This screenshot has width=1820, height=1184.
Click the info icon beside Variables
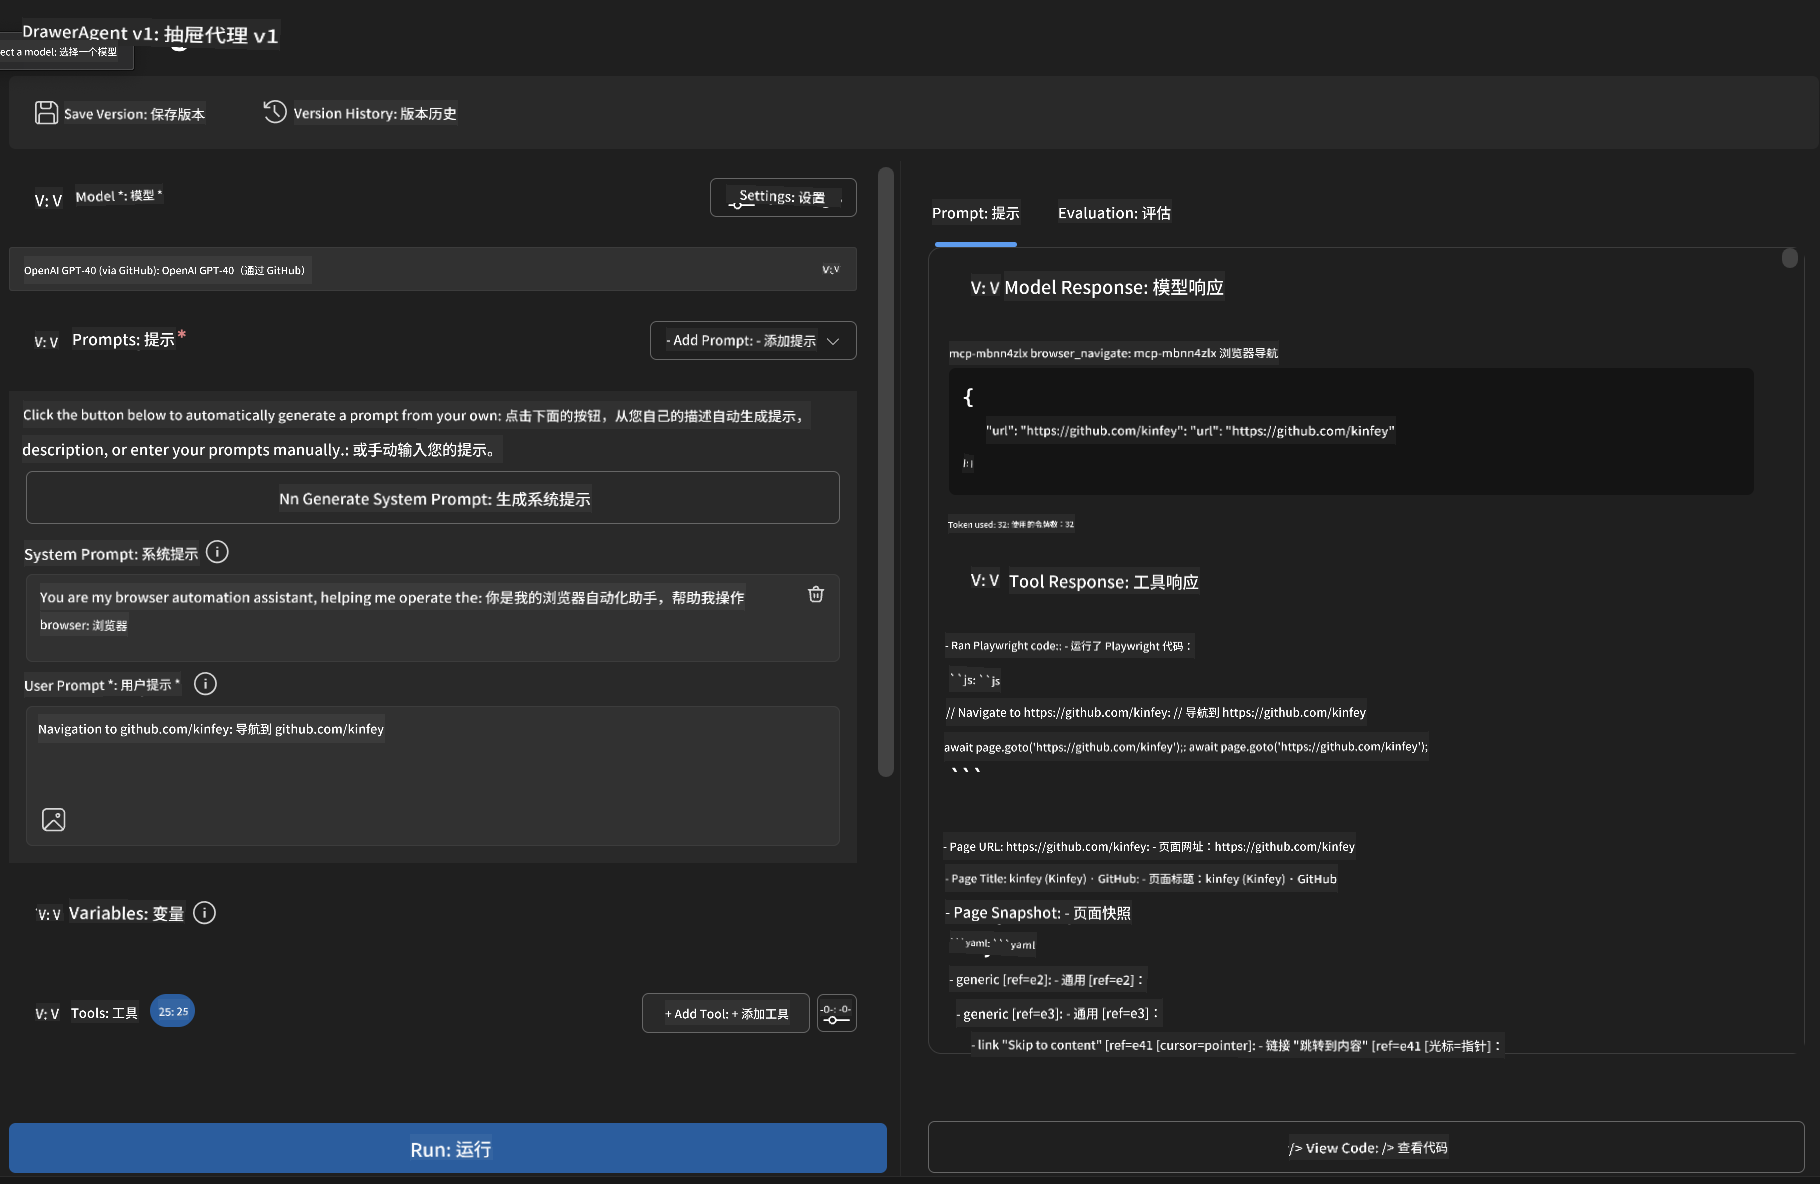(204, 913)
